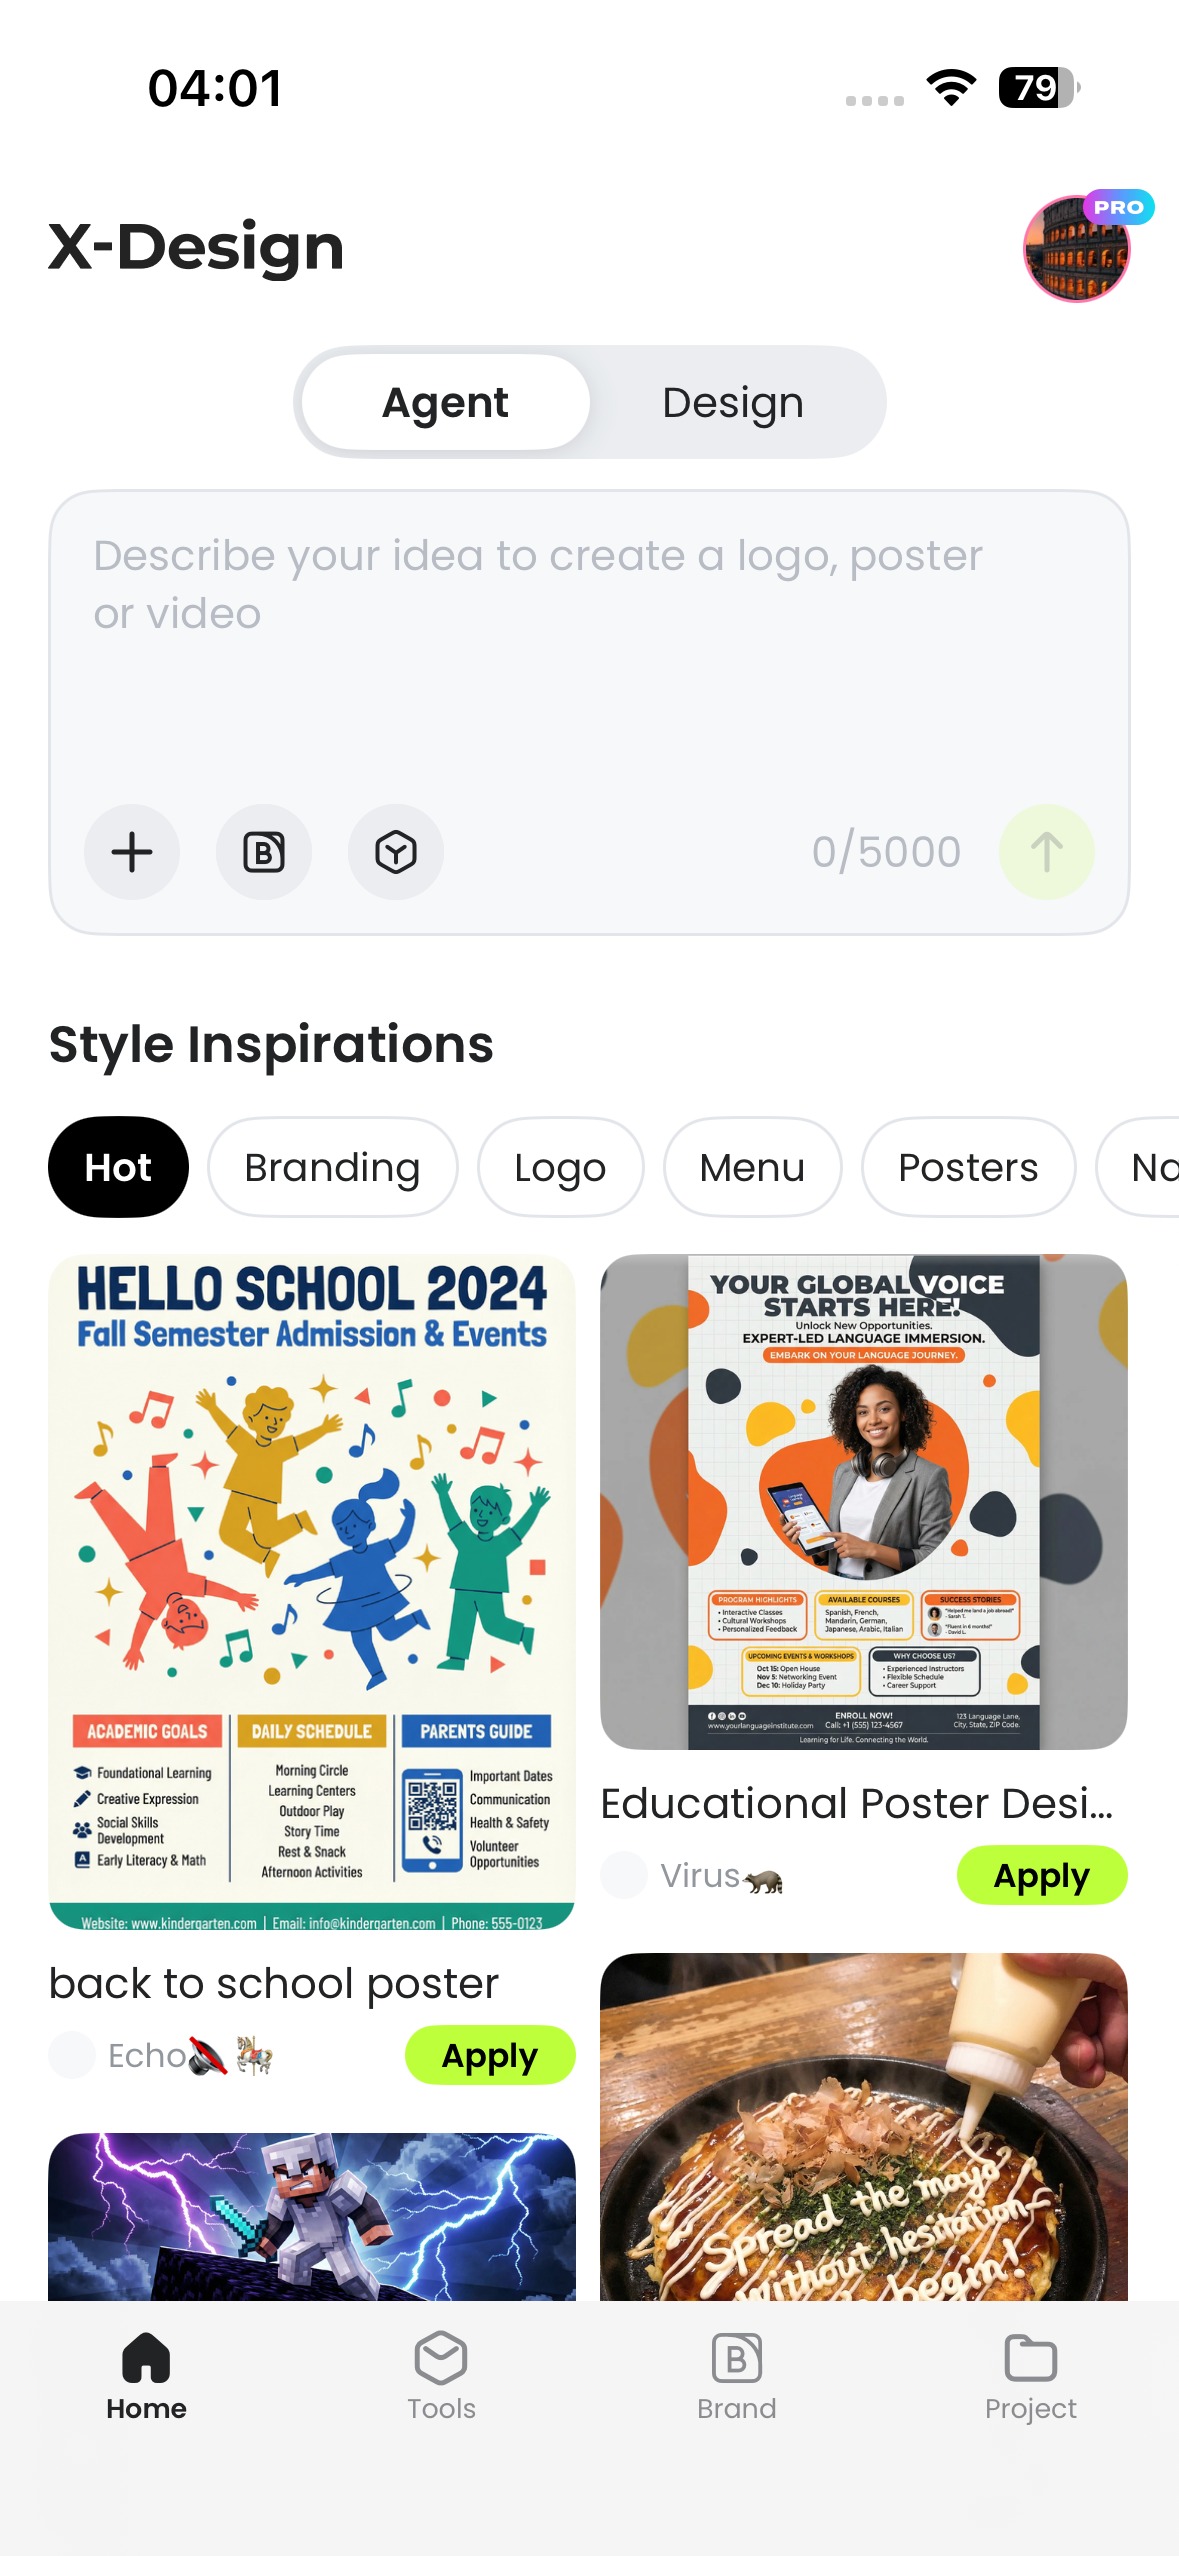Open the Brand tab in bottom bar

click(737, 2376)
